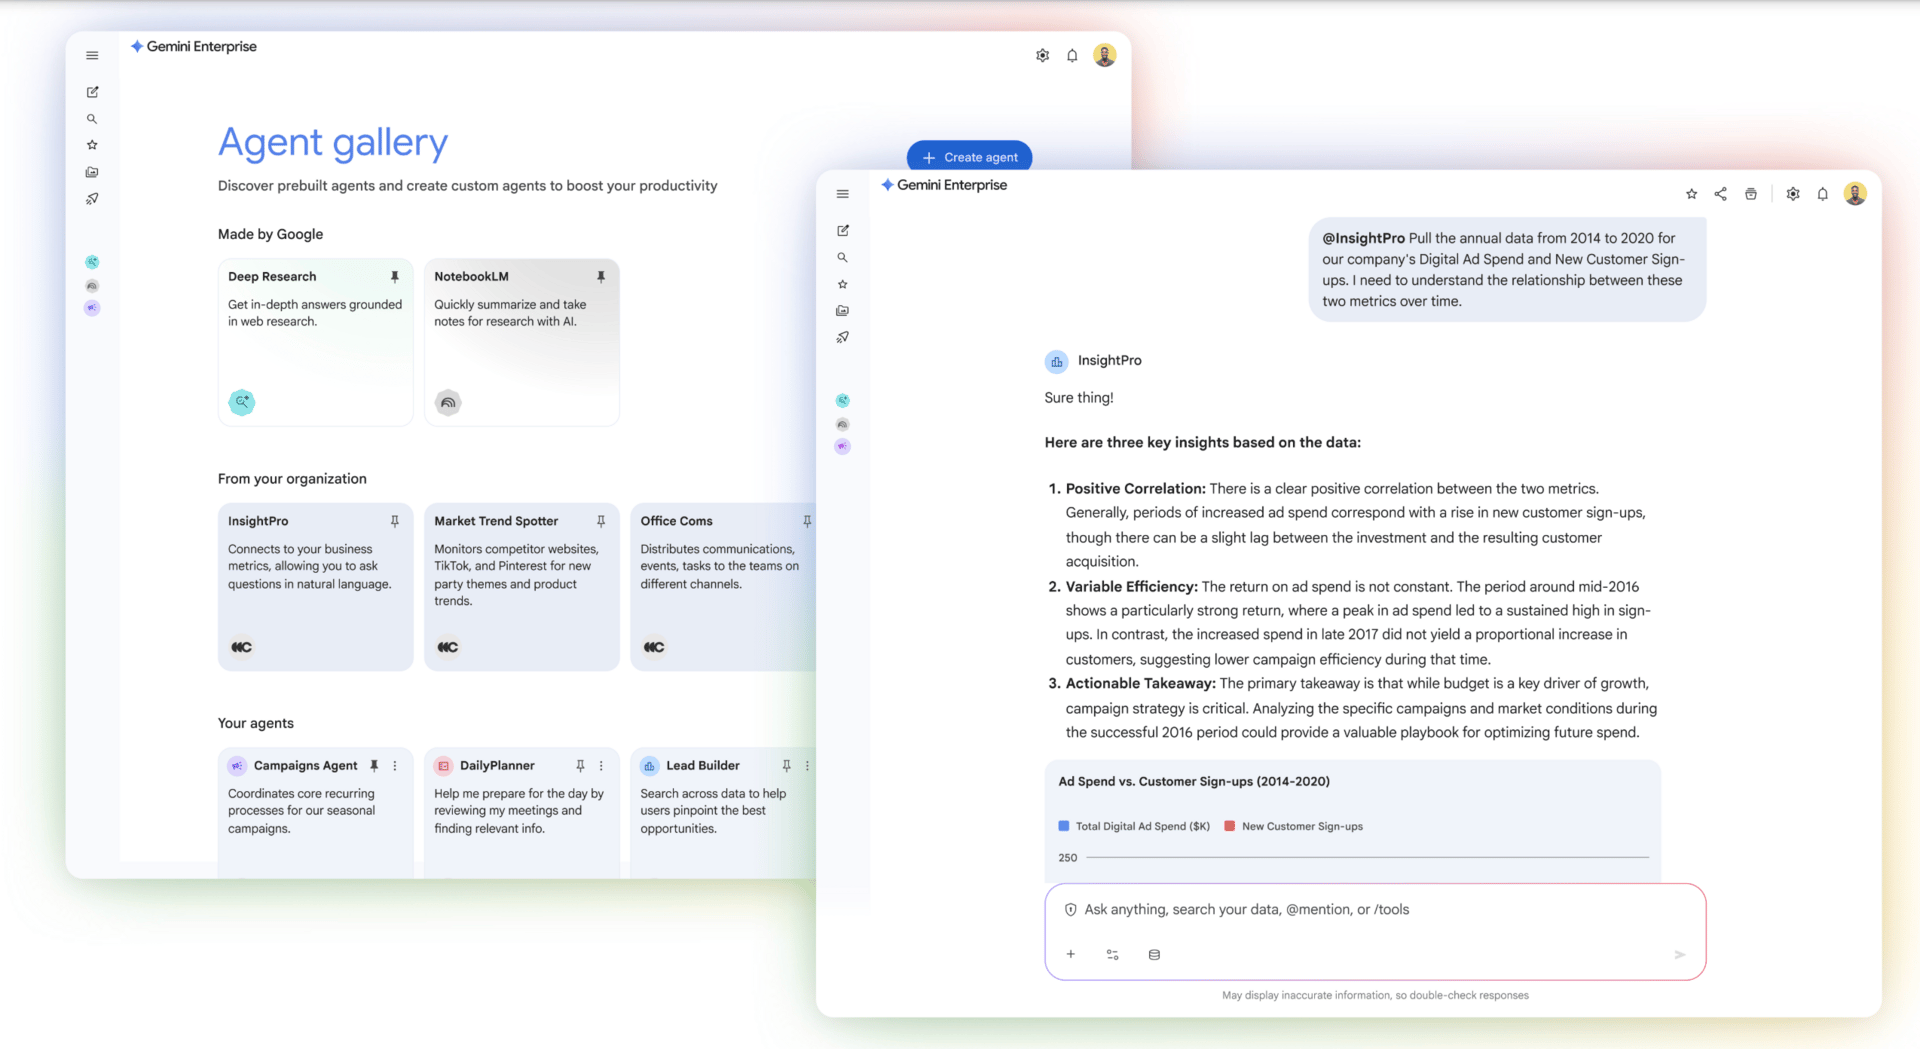Open hamburger menu in Agent gallery window
The width and height of the screenshot is (1920, 1049).
[x=92, y=56]
